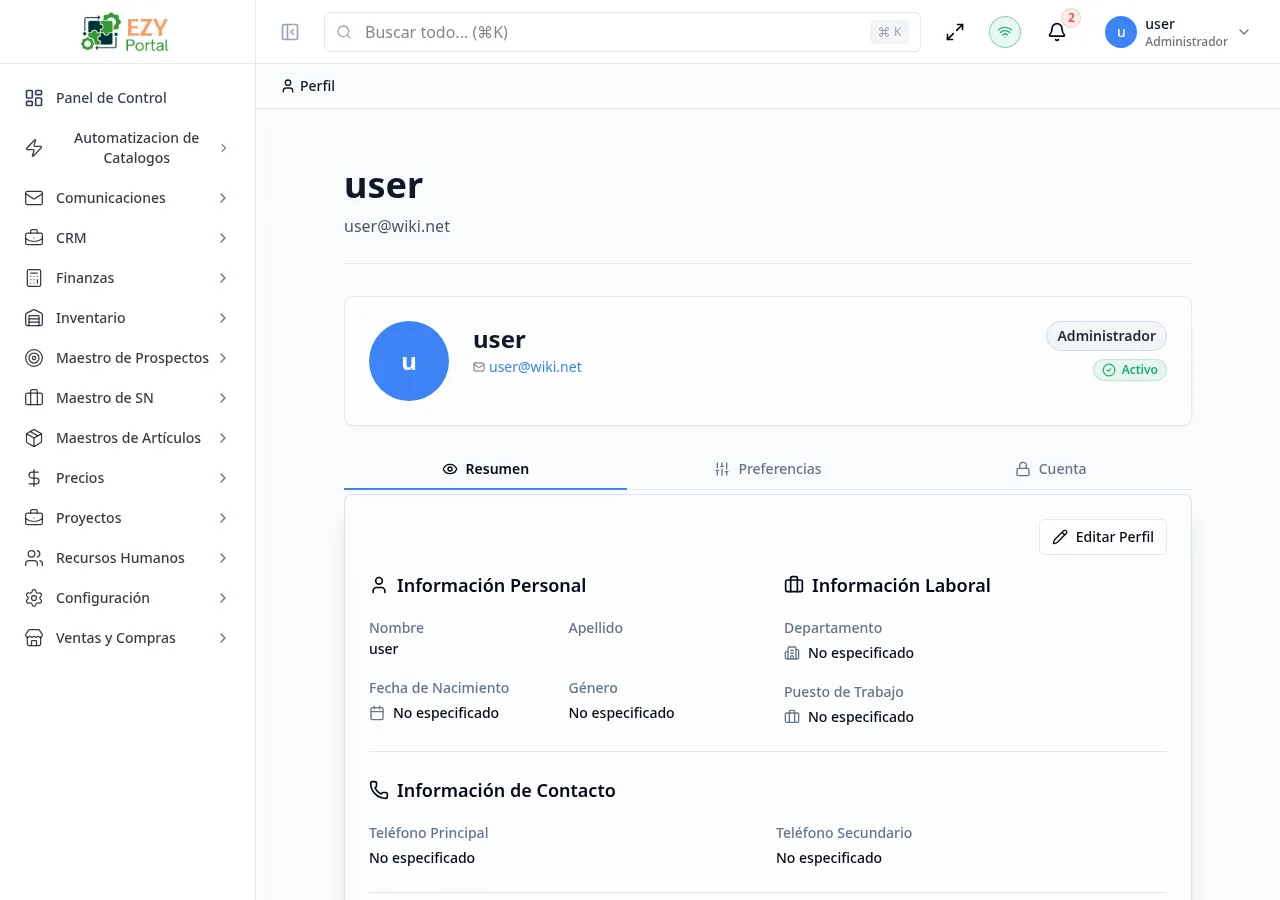
Task: Expand the Maestro de Prospectos chevron
Action: (223, 358)
